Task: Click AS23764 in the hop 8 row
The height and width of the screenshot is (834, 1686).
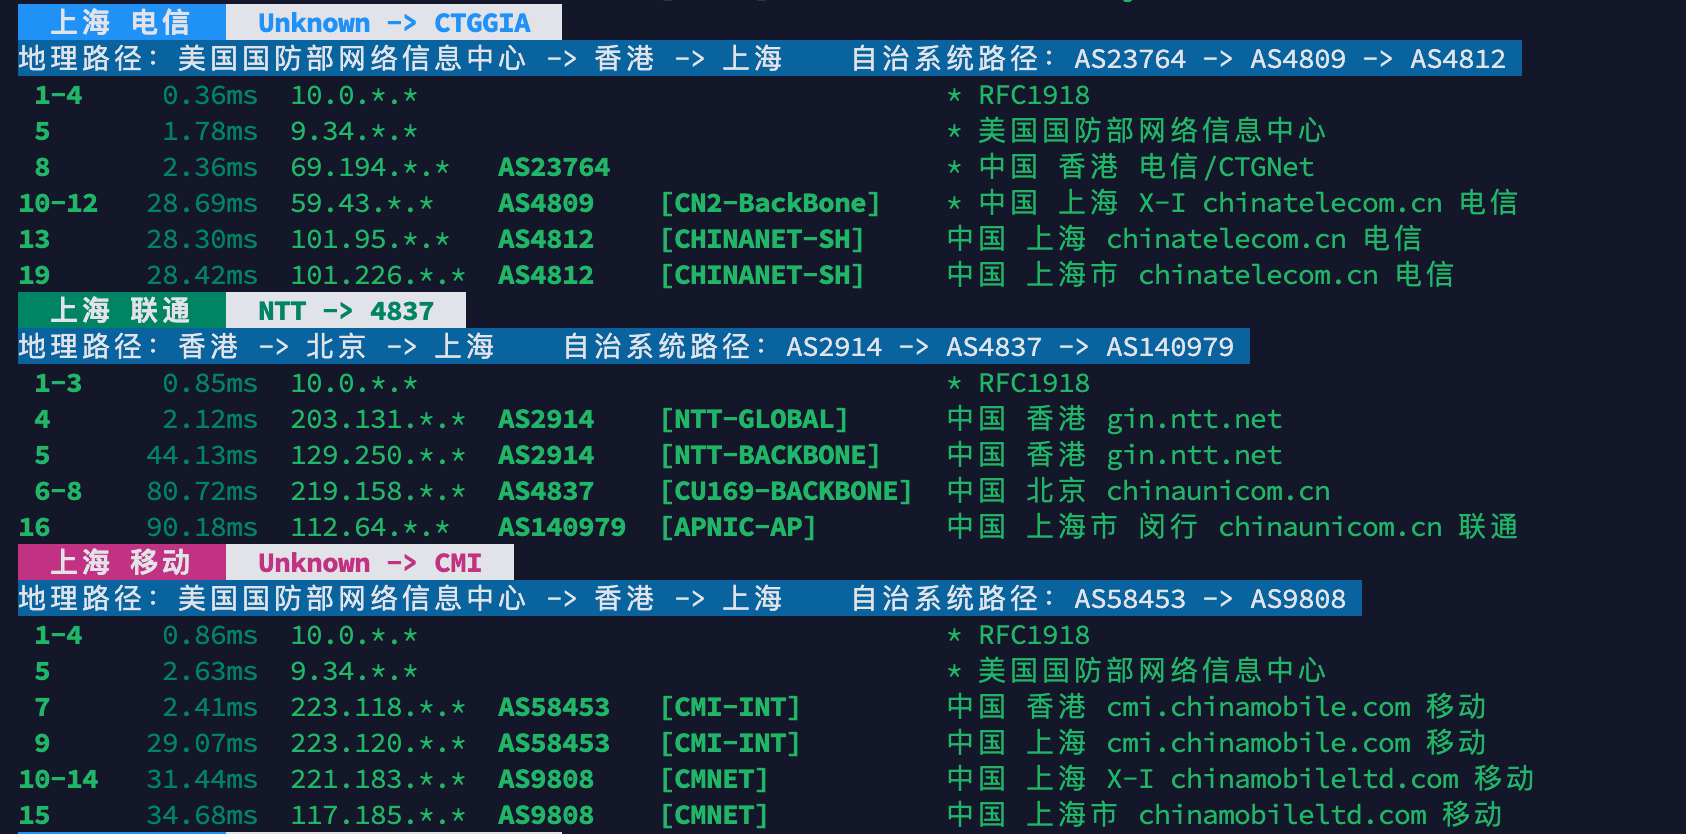Action: (x=554, y=166)
